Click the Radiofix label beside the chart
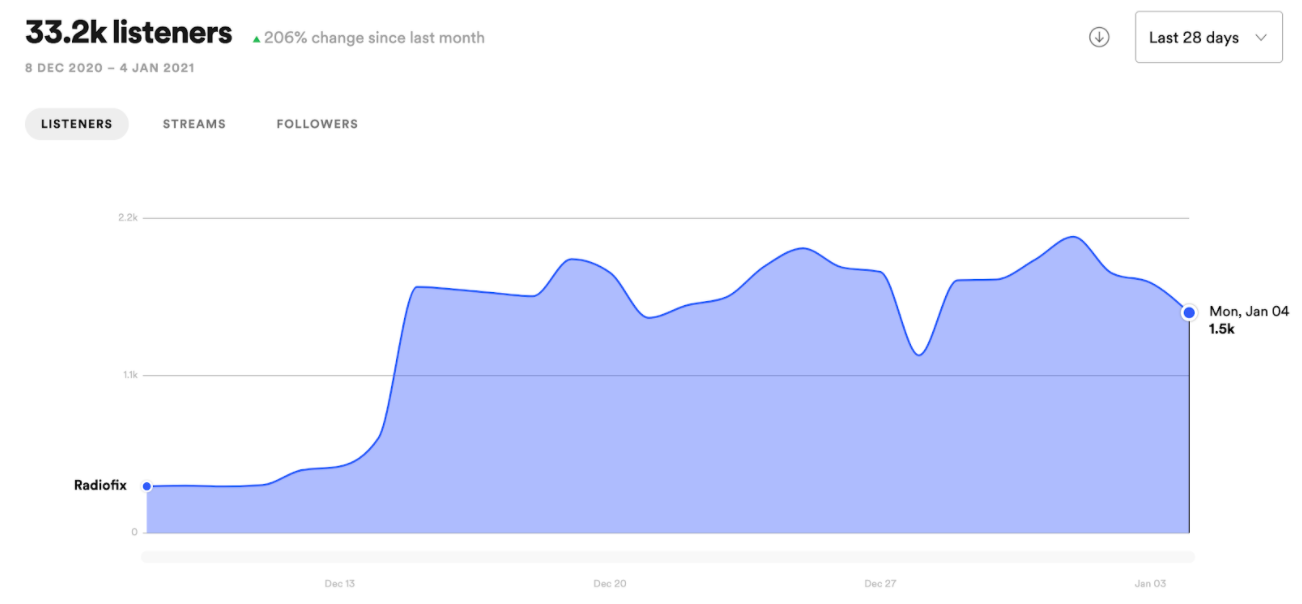This screenshot has height=604, width=1302. [100, 485]
